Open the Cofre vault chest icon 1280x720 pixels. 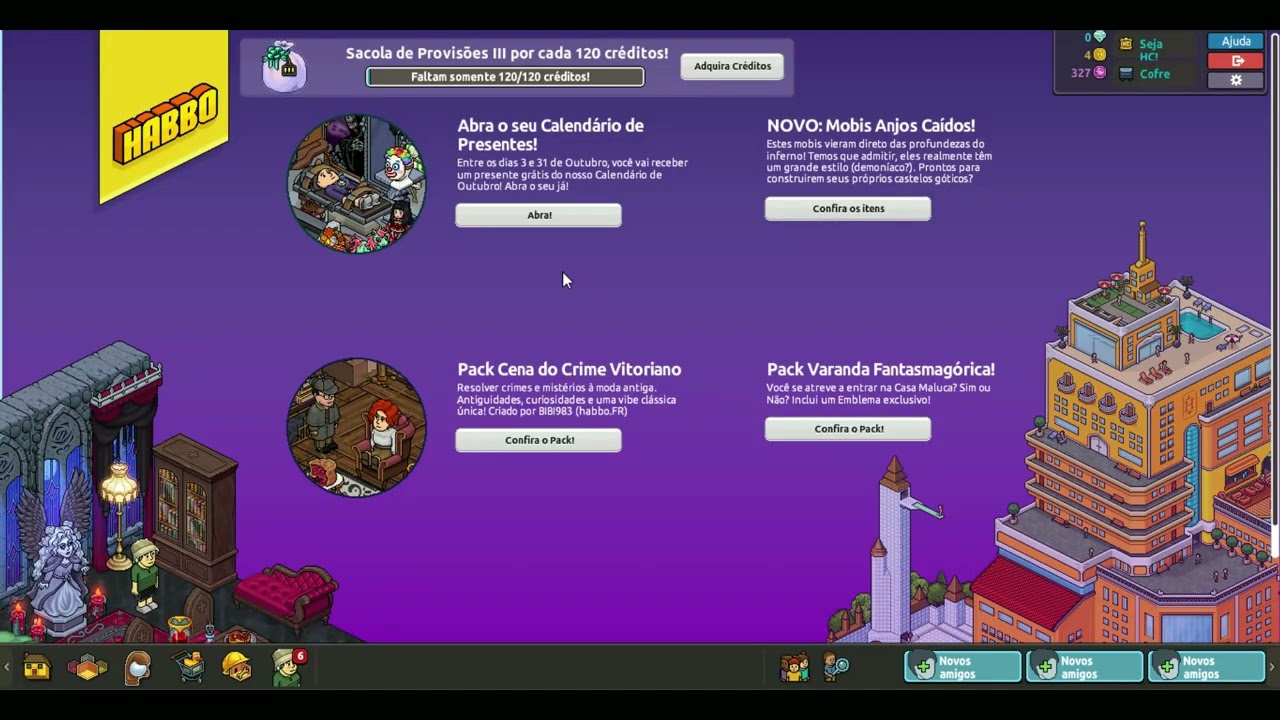click(x=1126, y=74)
